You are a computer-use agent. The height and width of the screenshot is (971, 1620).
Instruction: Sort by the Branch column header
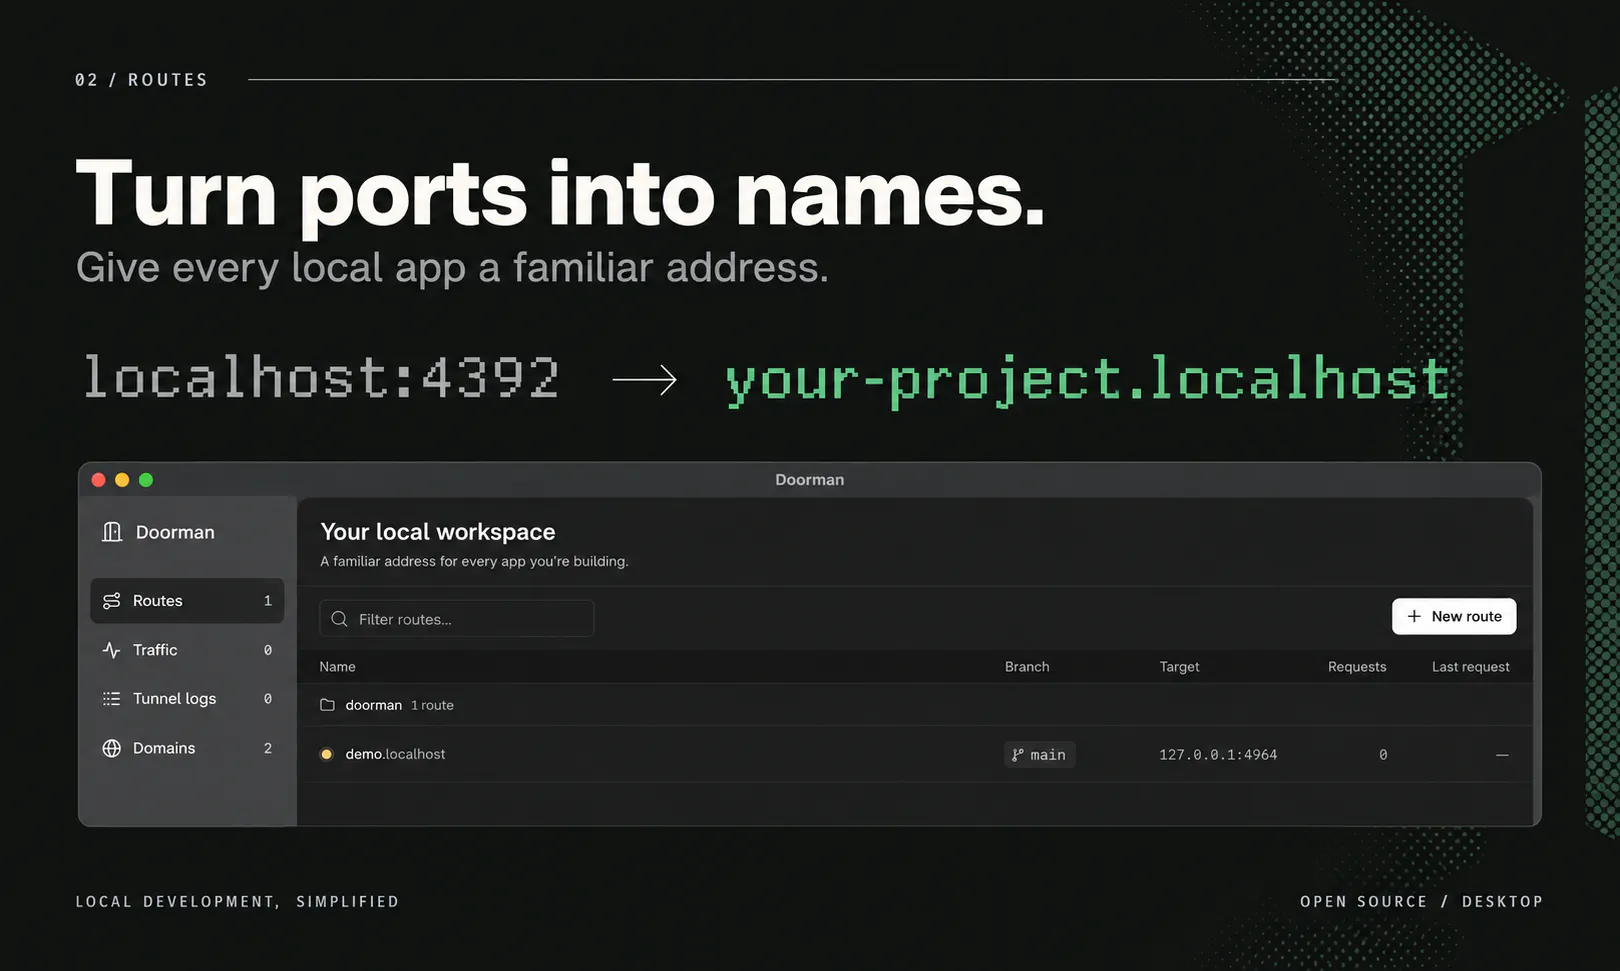point(1027,667)
